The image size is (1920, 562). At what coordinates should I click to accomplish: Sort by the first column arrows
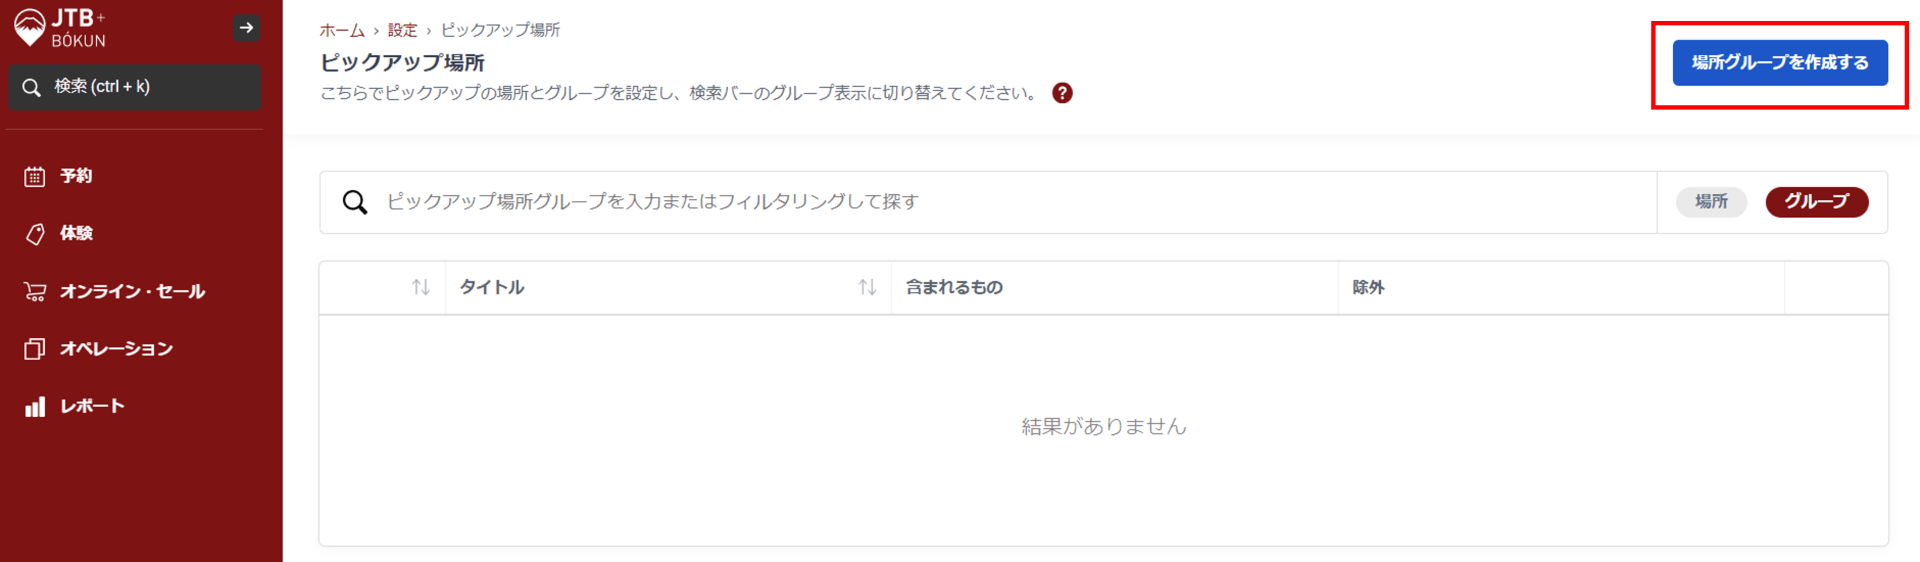click(421, 288)
